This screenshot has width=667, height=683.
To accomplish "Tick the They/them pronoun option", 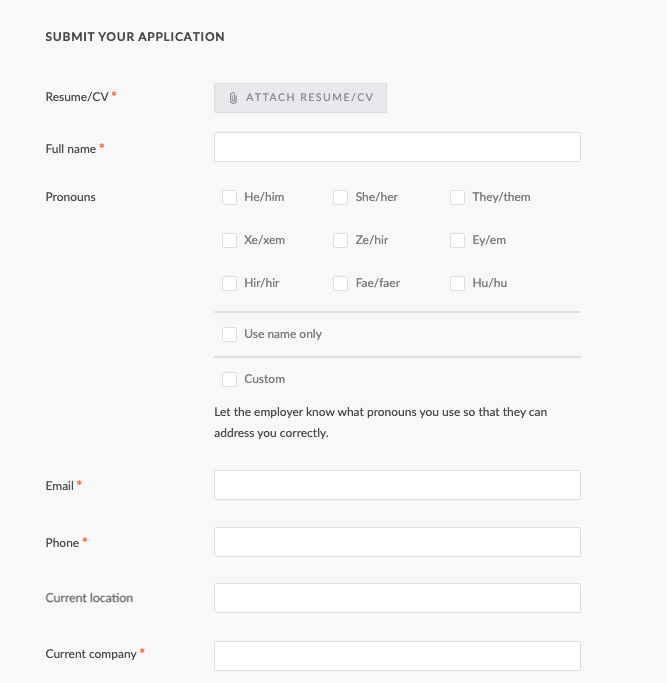I will 458,197.
